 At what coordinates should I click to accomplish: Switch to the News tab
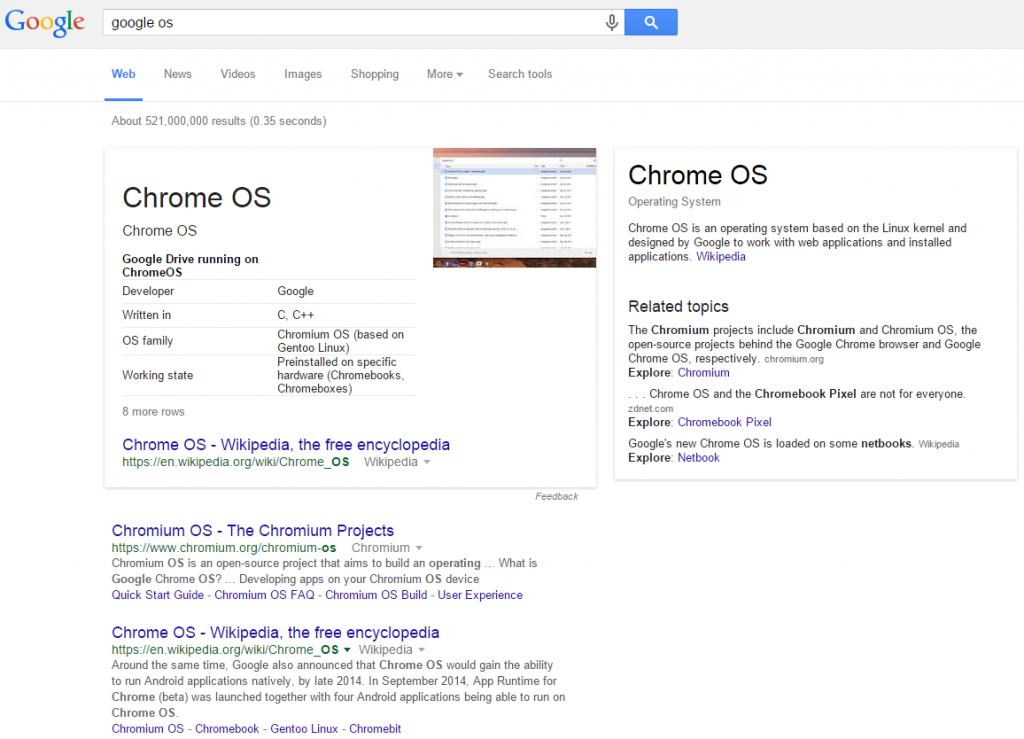point(178,74)
